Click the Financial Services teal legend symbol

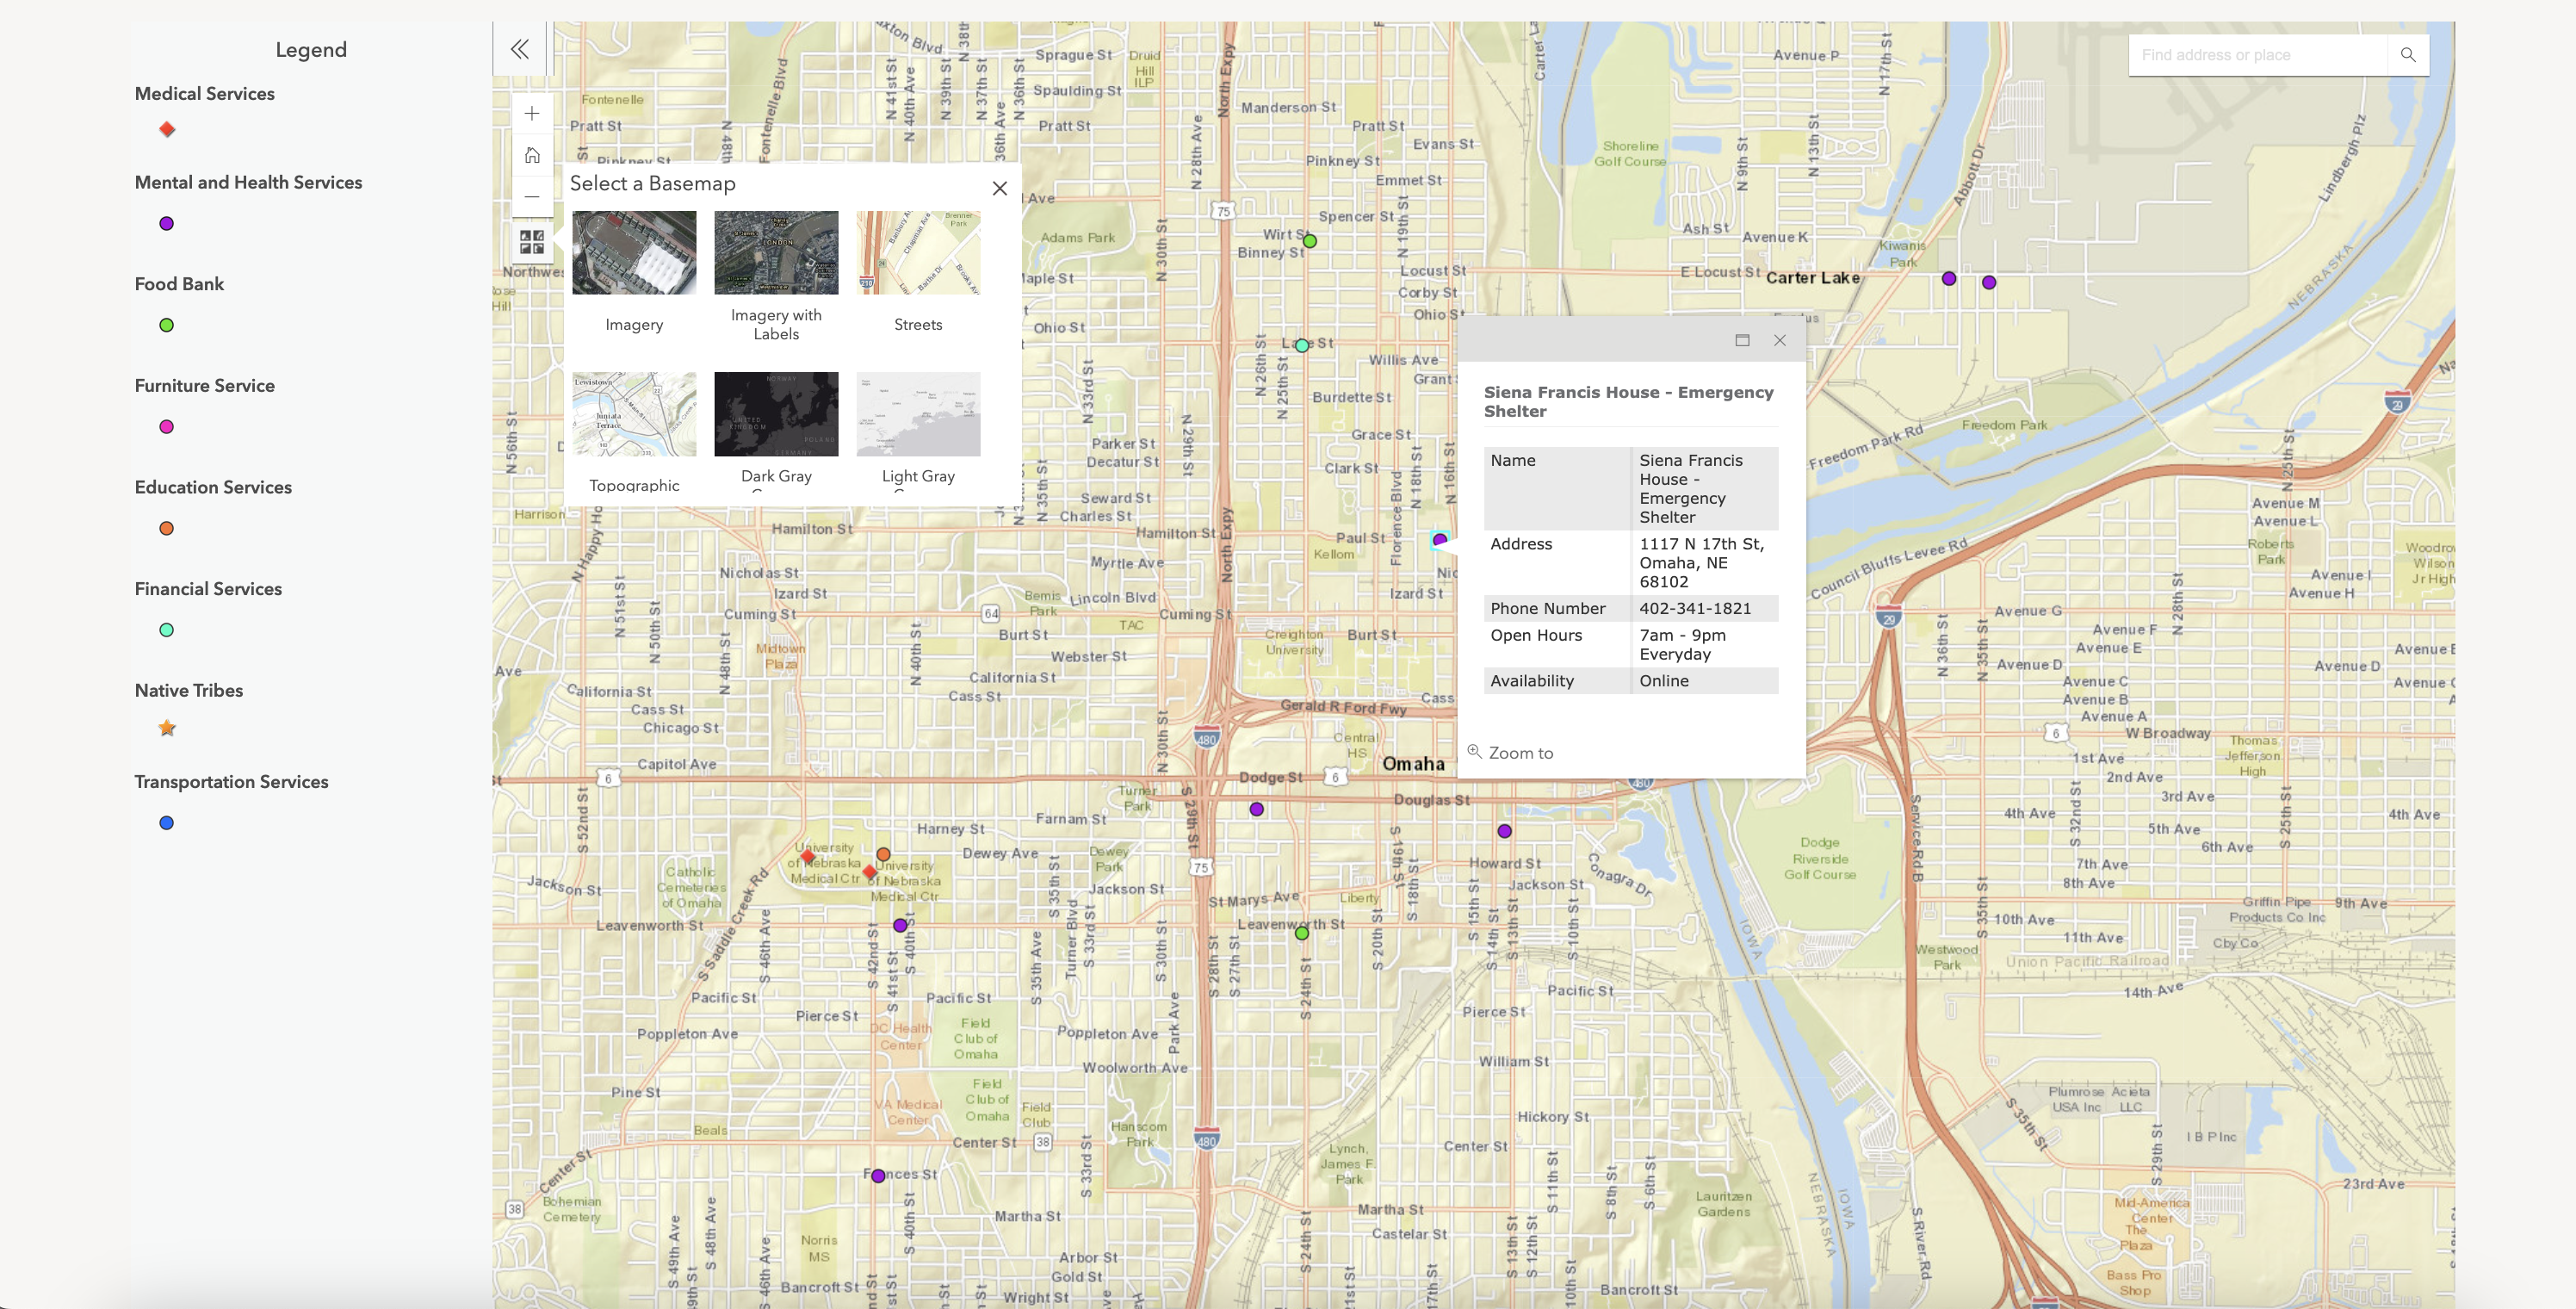coord(167,630)
